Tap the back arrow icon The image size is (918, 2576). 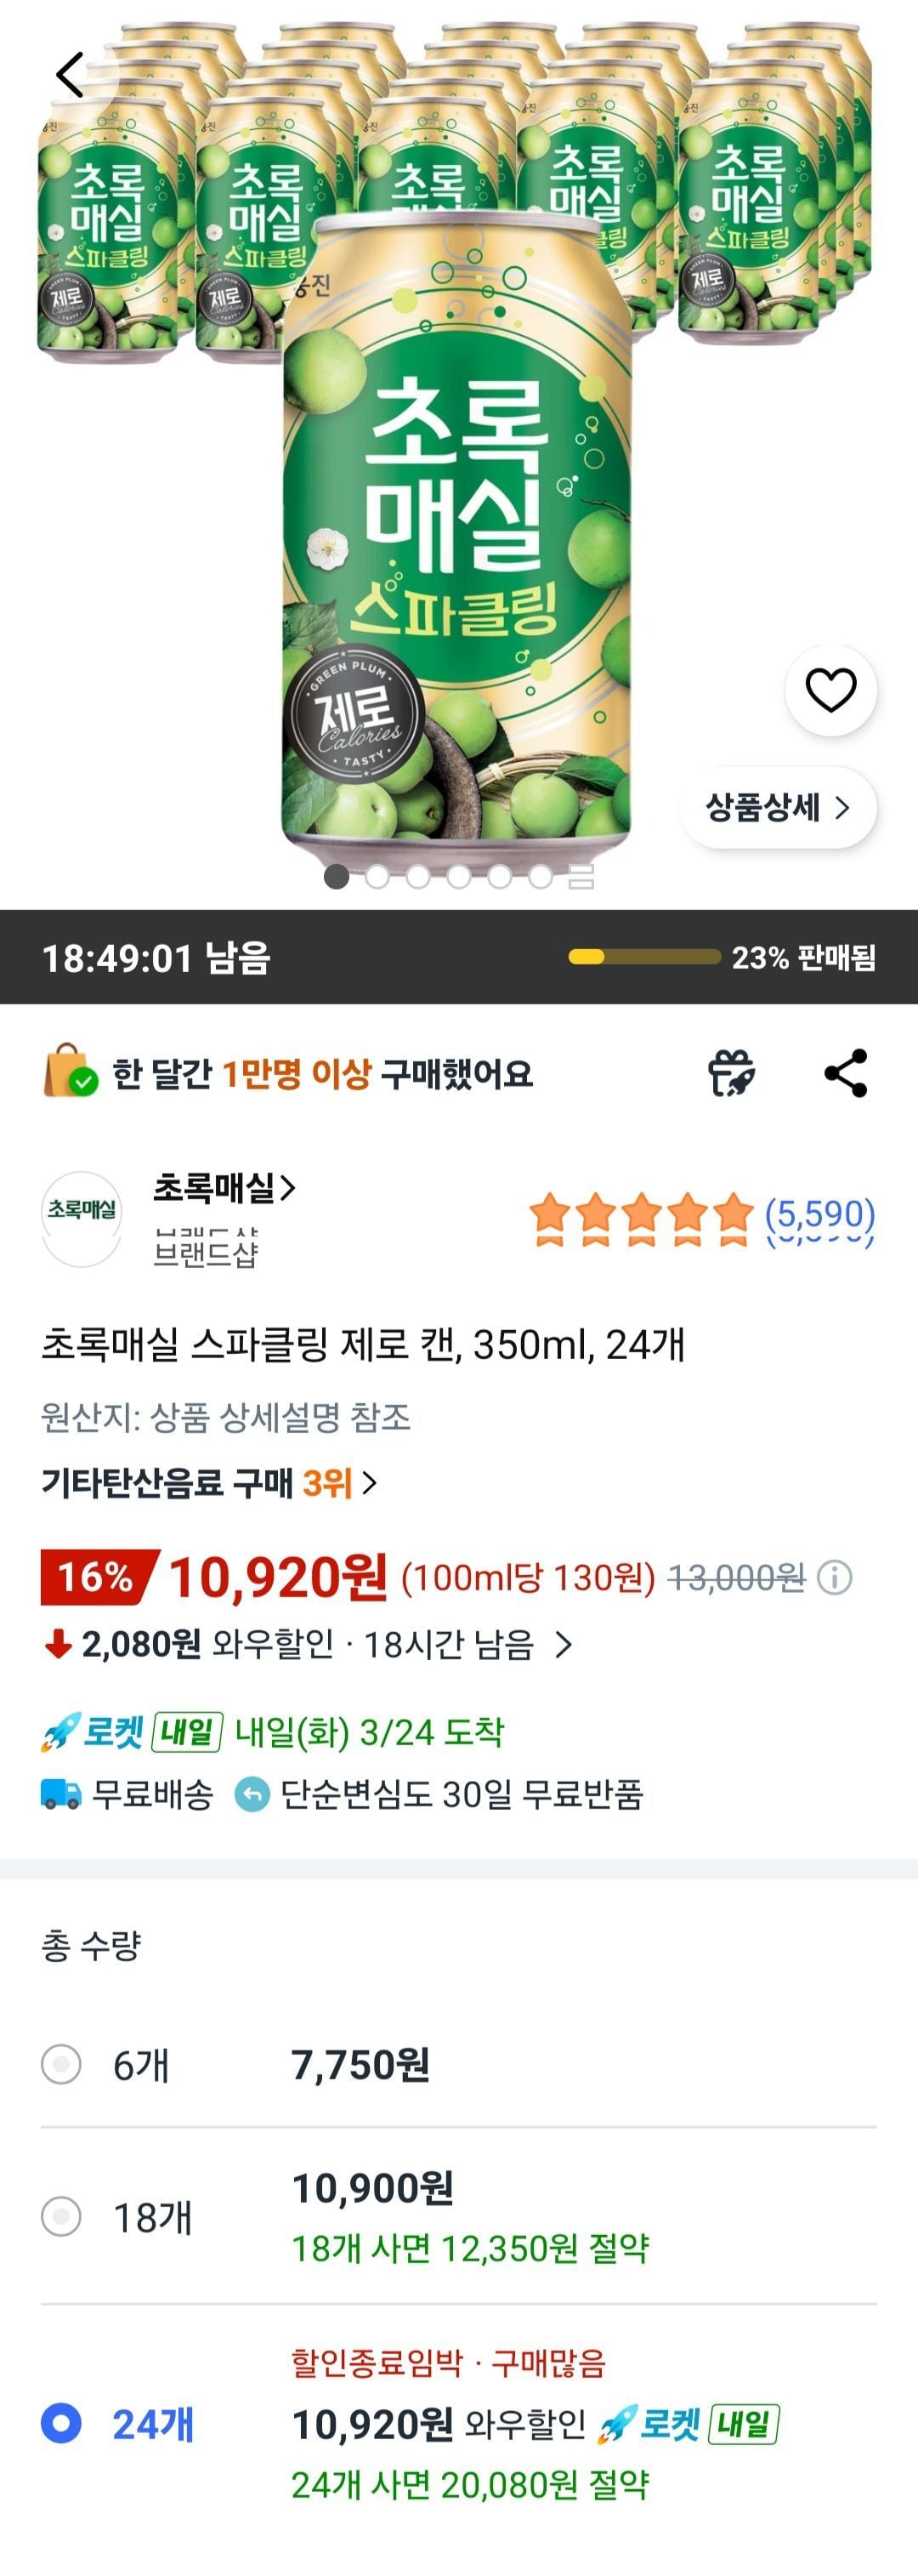(x=70, y=75)
